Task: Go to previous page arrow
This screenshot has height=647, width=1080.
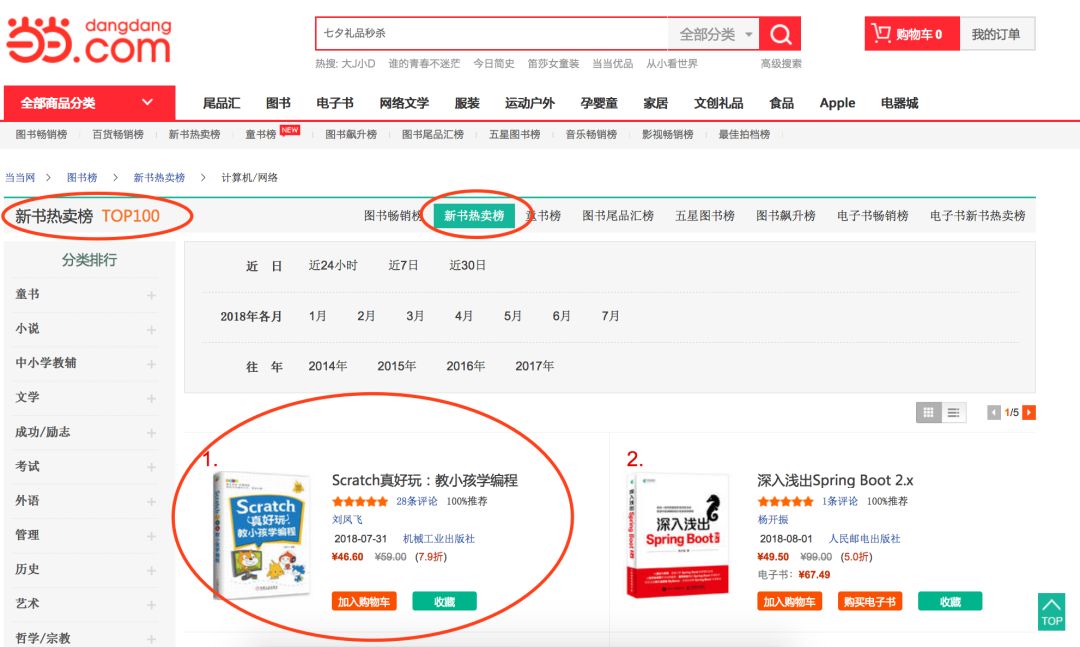Action: 994,412
